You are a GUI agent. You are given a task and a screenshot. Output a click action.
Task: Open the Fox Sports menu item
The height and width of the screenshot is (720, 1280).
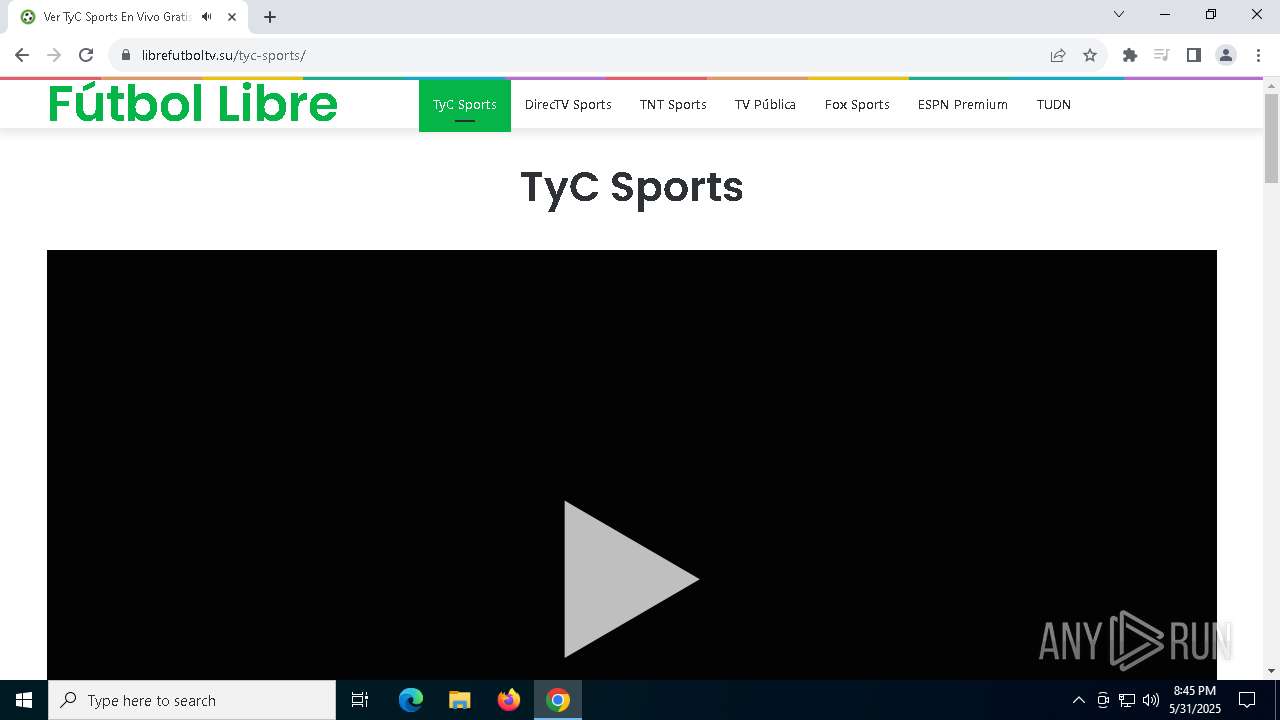(857, 104)
